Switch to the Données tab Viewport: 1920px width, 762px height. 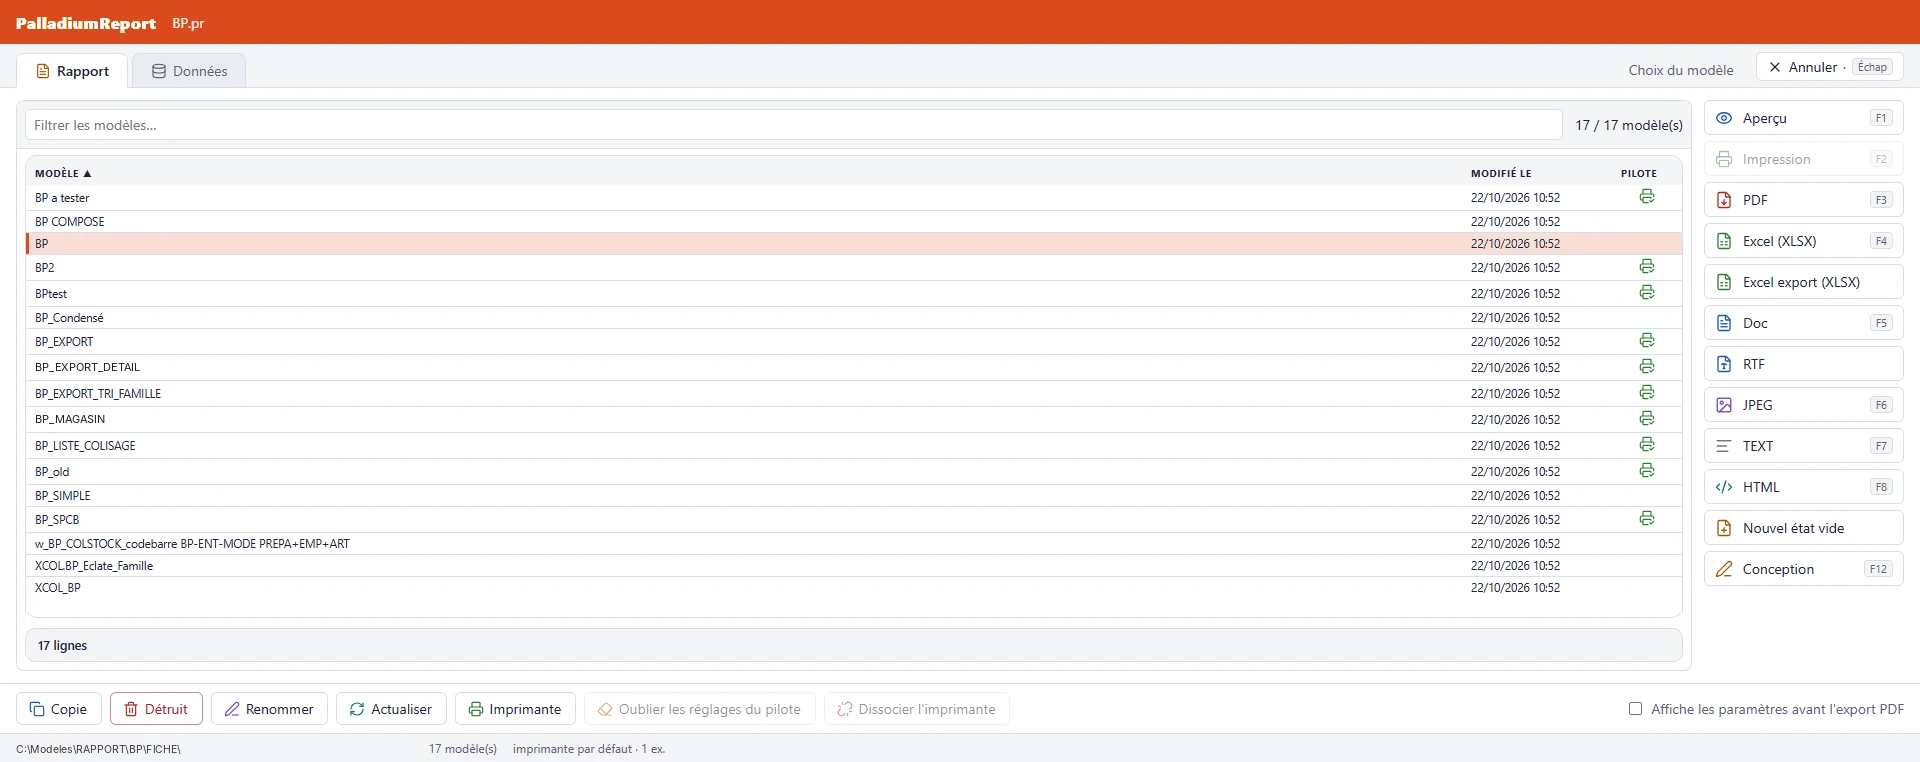pyautogui.click(x=189, y=71)
